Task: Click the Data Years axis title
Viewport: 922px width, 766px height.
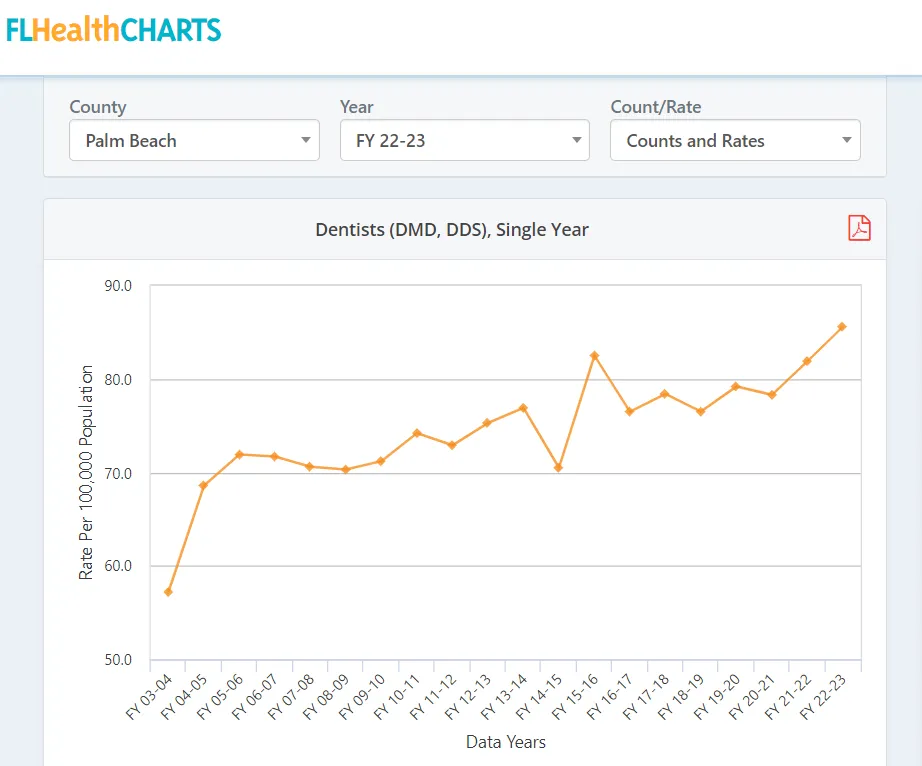Action: pyautogui.click(x=504, y=742)
